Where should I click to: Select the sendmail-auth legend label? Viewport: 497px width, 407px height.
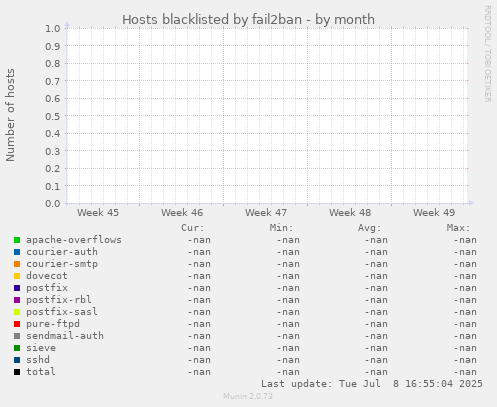[x=65, y=336]
